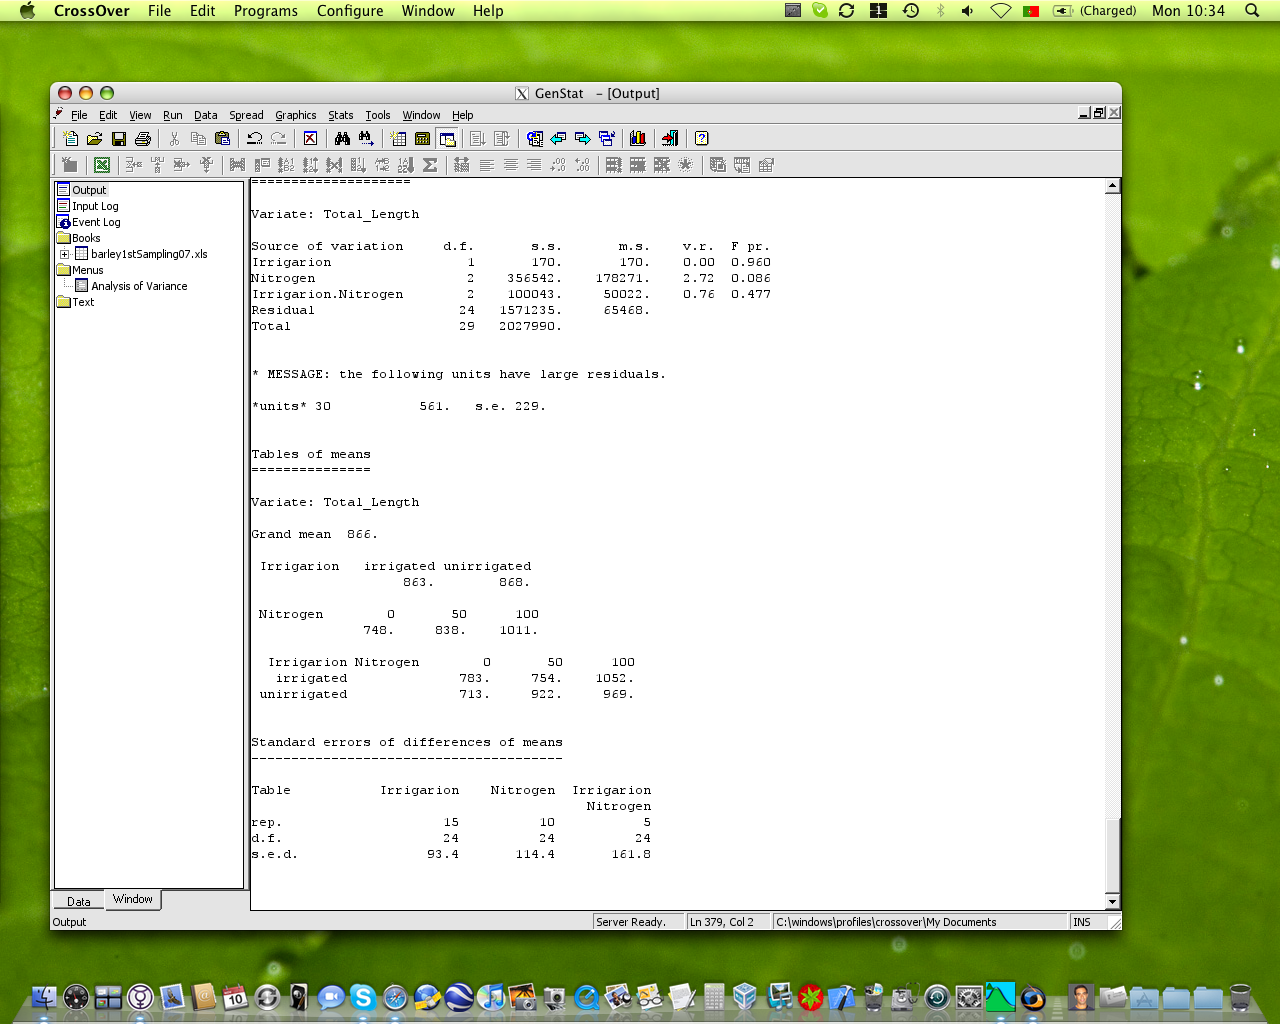Switch to the Data tab at bottom left
Image resolution: width=1280 pixels, height=1024 pixels.
point(77,900)
